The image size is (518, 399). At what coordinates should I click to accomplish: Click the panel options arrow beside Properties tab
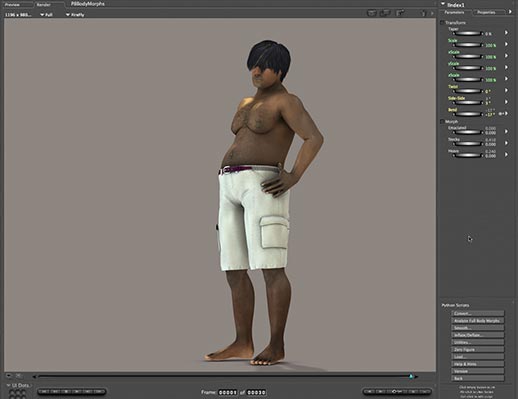coord(510,12)
